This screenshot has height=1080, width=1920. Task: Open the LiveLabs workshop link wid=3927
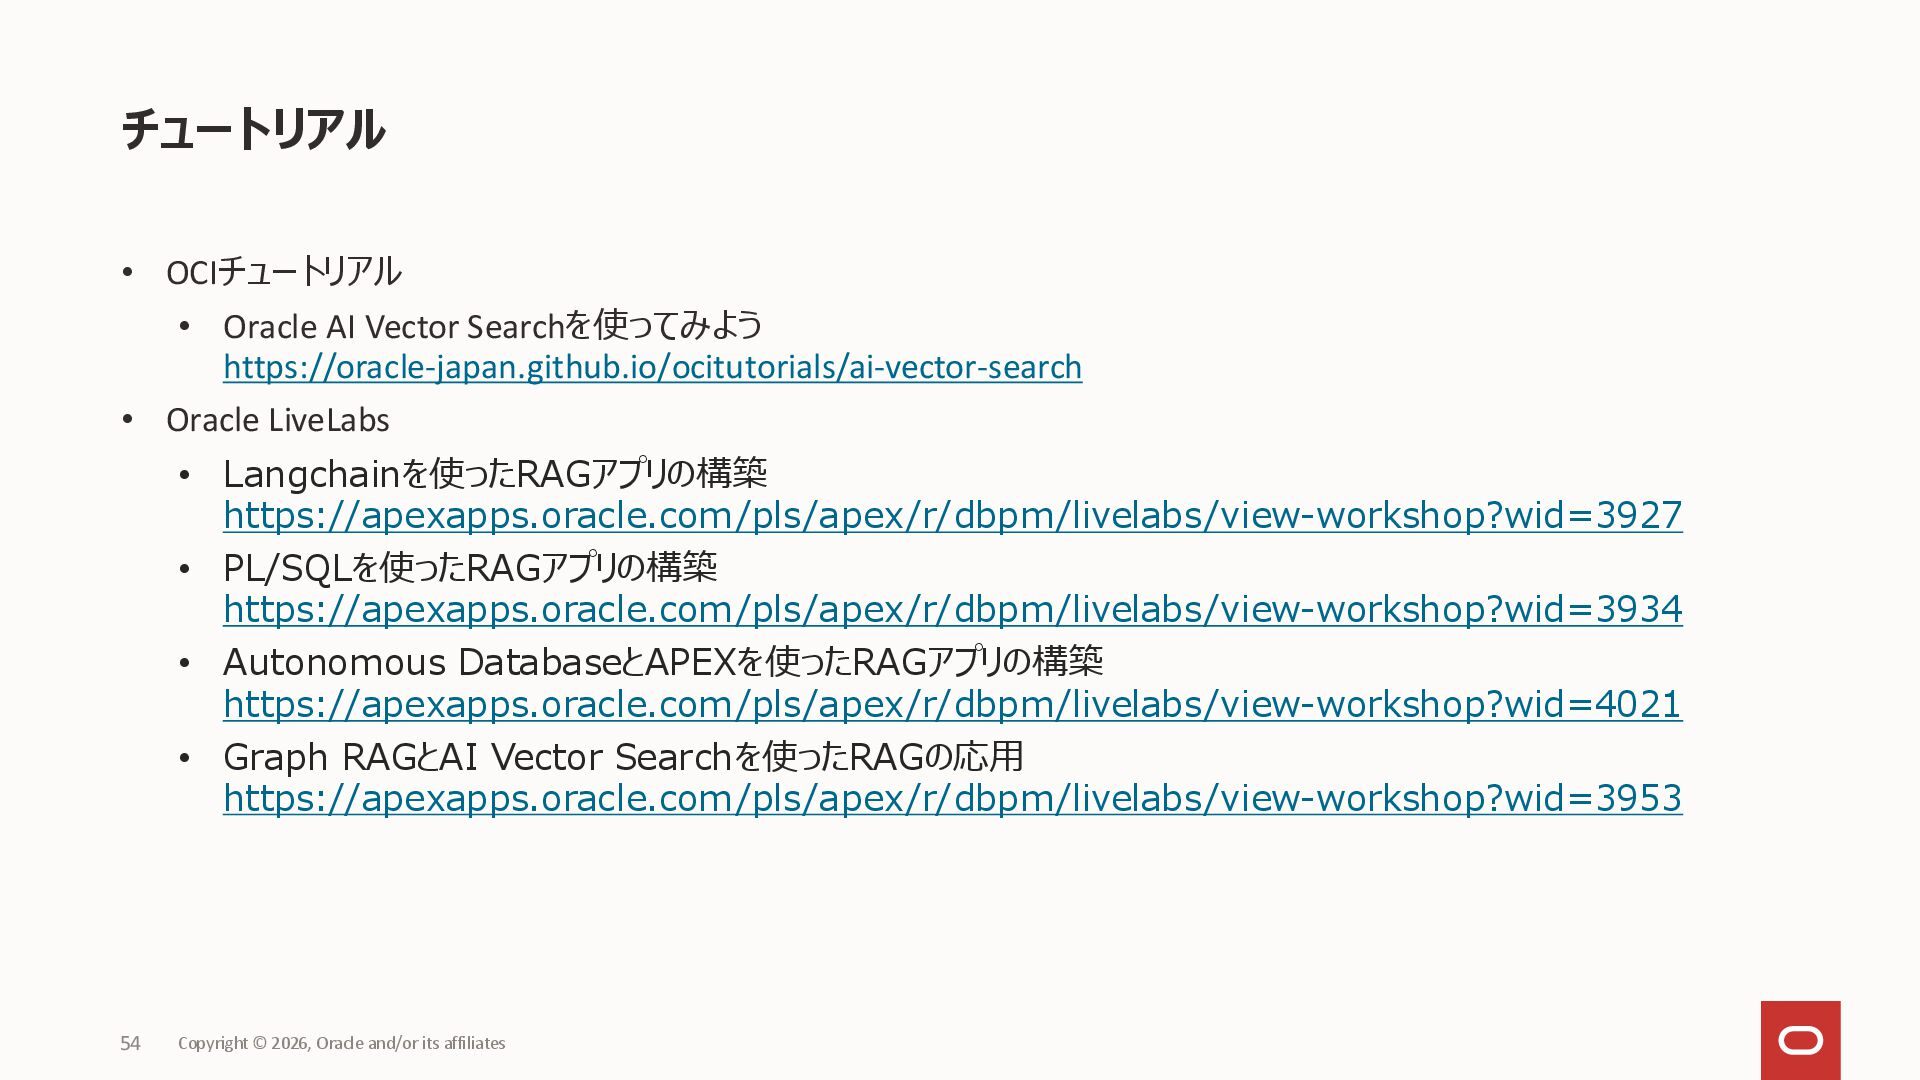952,515
